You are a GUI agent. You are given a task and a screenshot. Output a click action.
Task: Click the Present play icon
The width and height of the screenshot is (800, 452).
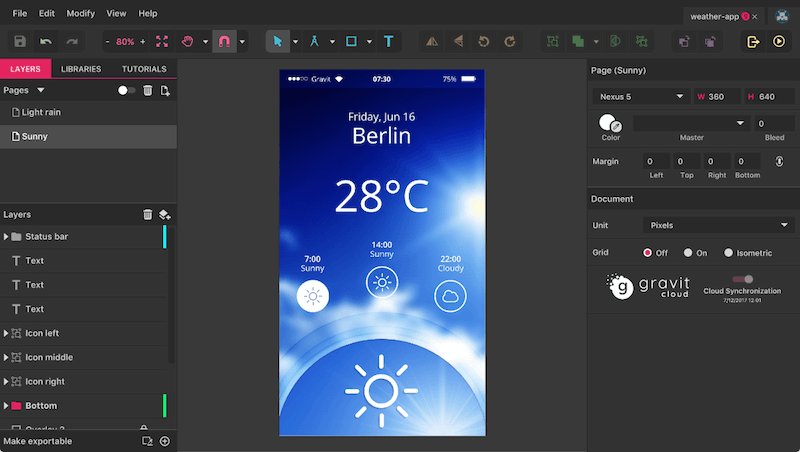[x=779, y=41]
